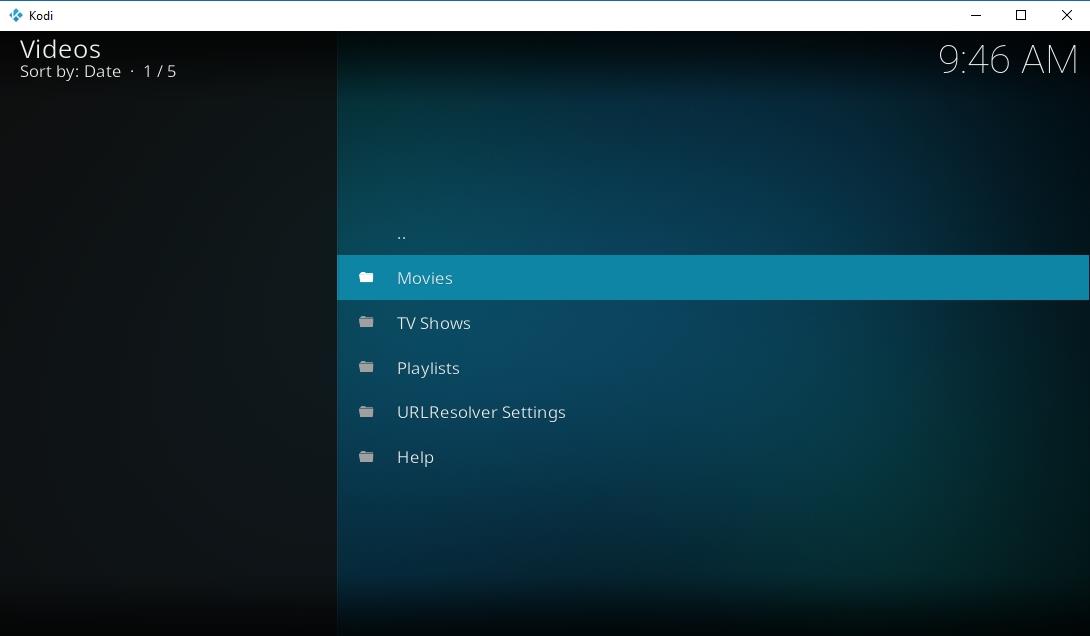Click the Kodi window title text
The image size is (1090, 636).
coord(41,15)
